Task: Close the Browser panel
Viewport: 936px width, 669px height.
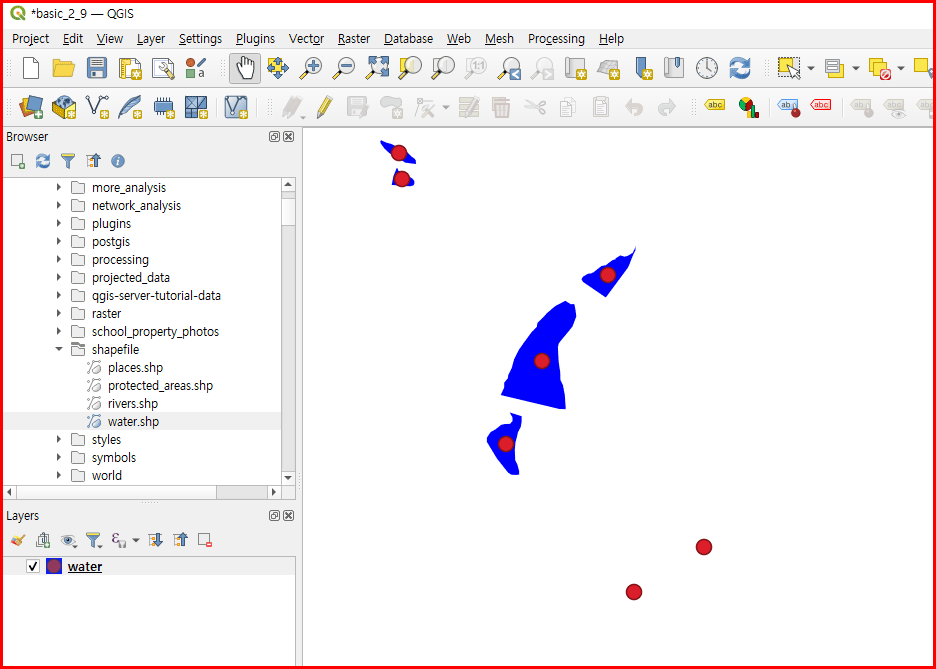Action: coord(289,137)
